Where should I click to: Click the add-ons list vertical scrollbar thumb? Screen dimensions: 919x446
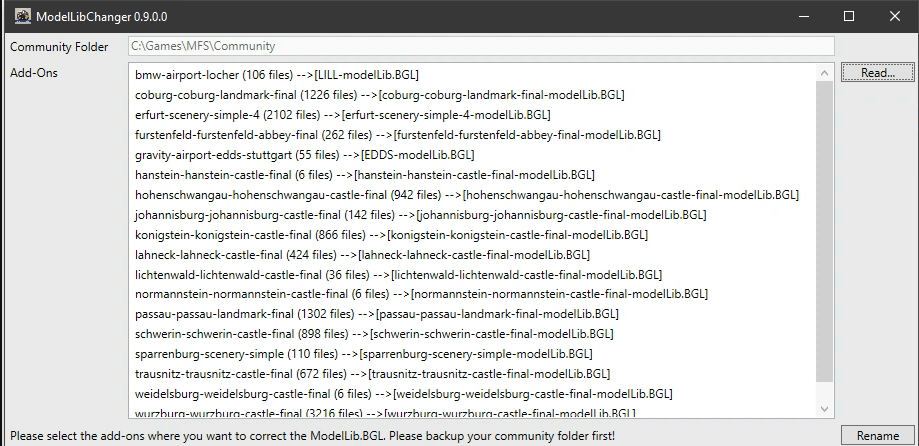825,230
